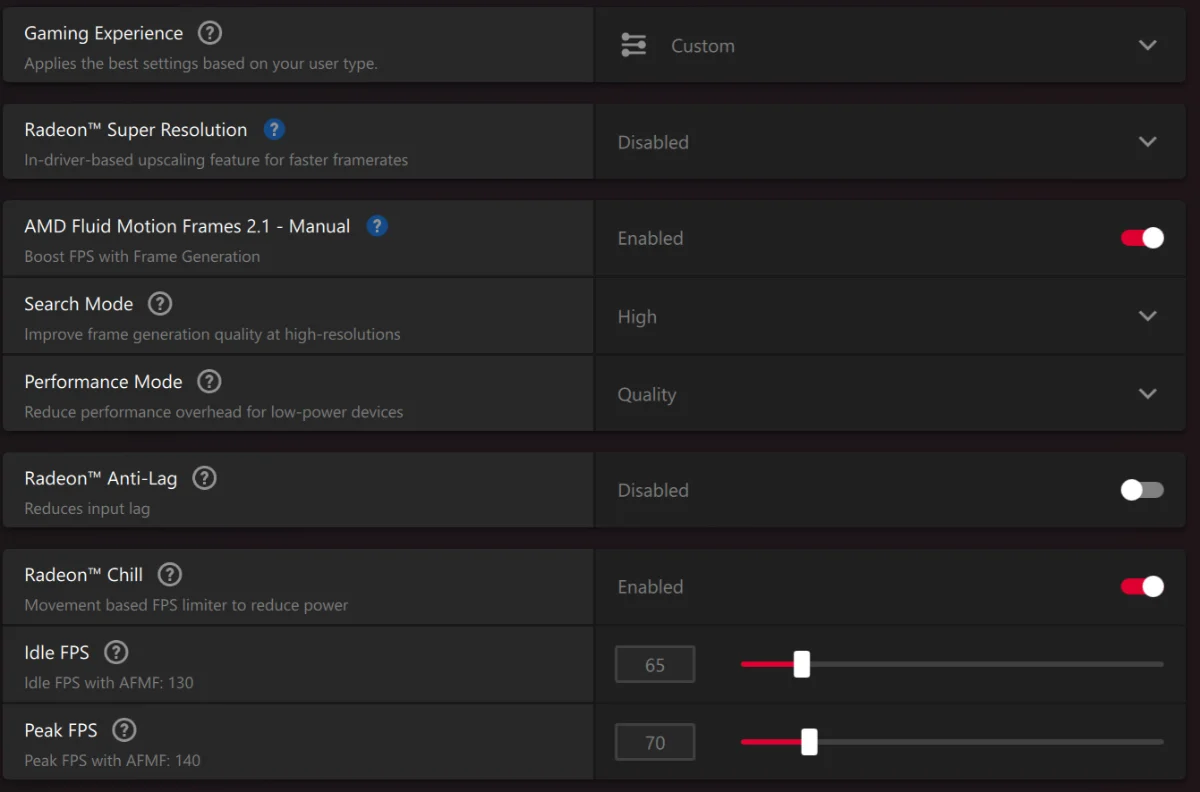Screen dimensions: 1200x792
Task: Disable AMD Fluid Motion Frames toggle
Action: [1142, 238]
